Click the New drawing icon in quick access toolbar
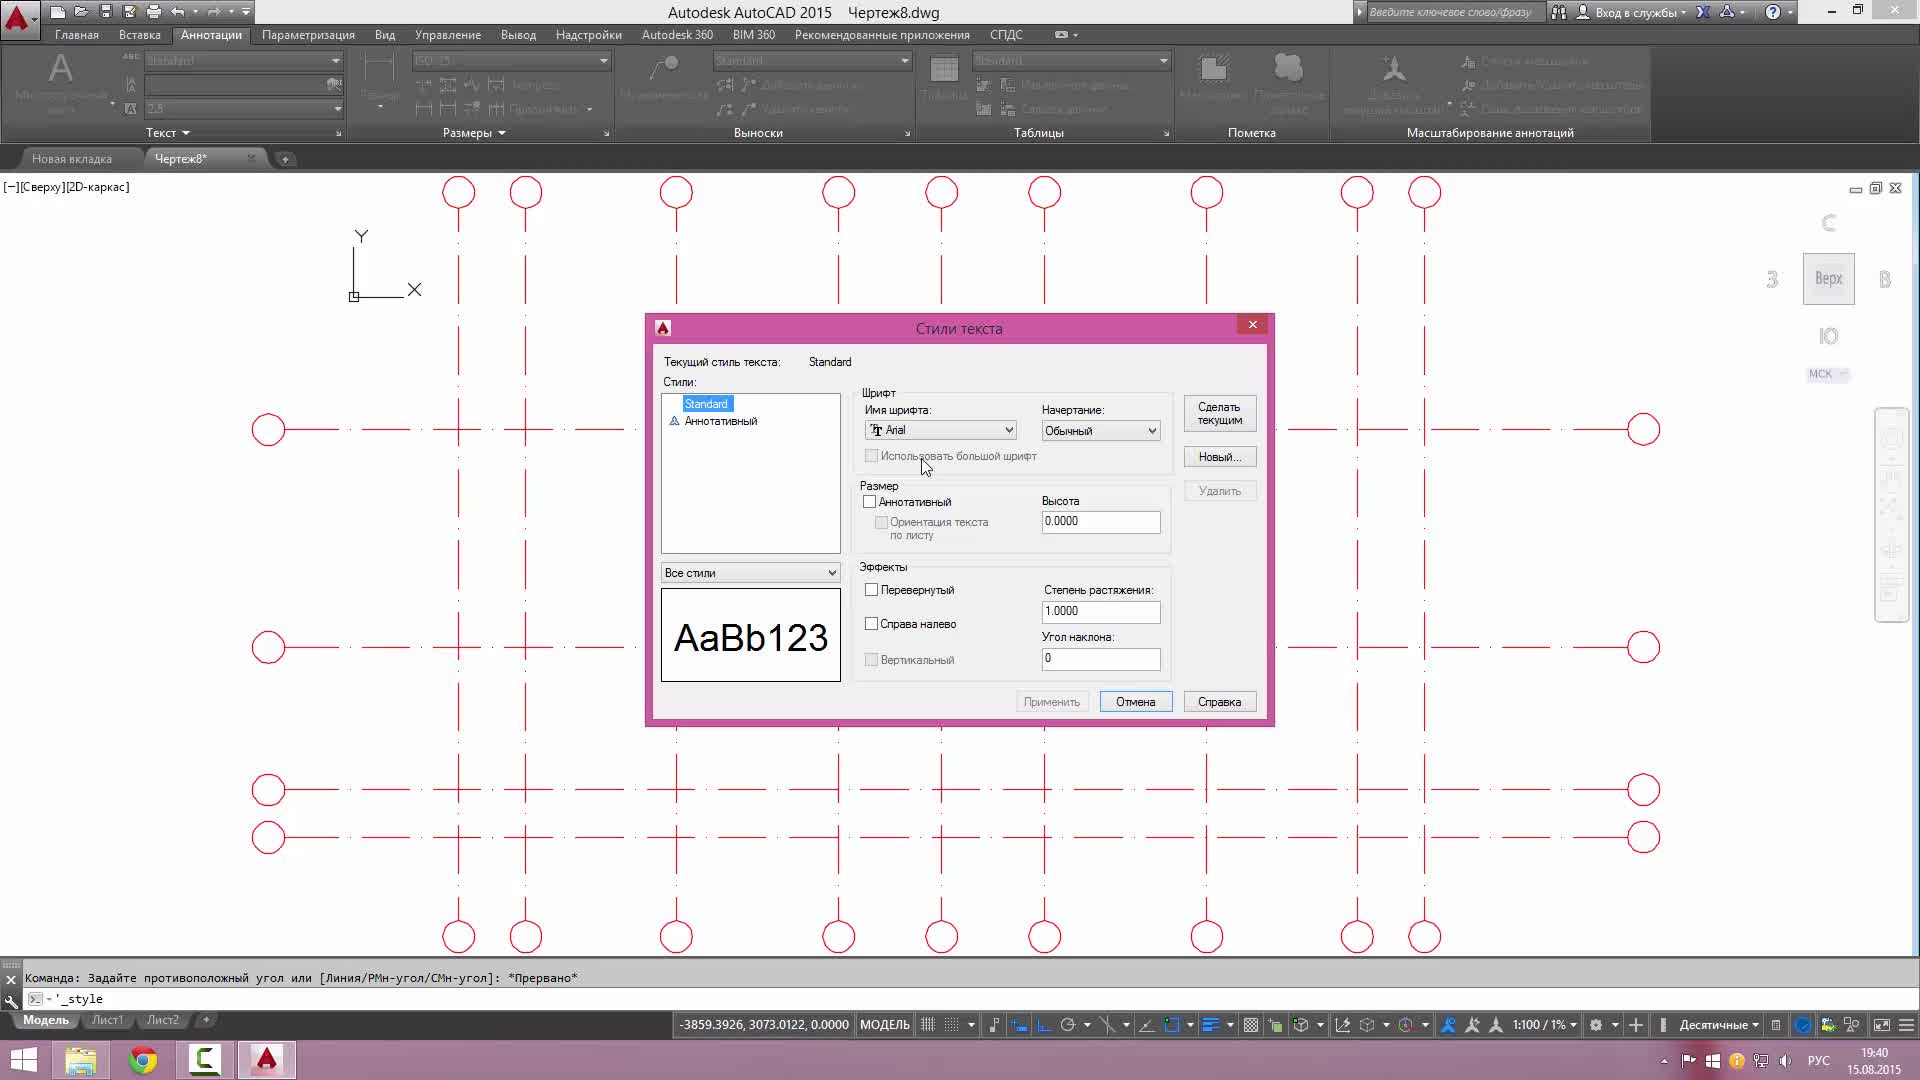 [58, 12]
